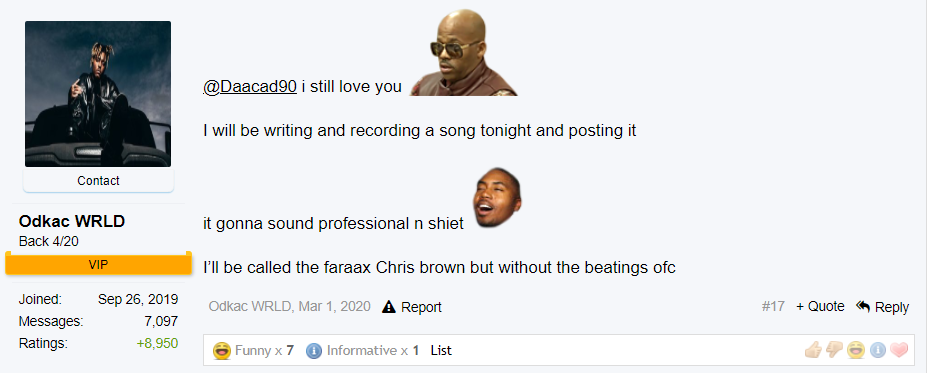Click the +8,950 ratings count
This screenshot has width=927, height=373.
(157, 343)
